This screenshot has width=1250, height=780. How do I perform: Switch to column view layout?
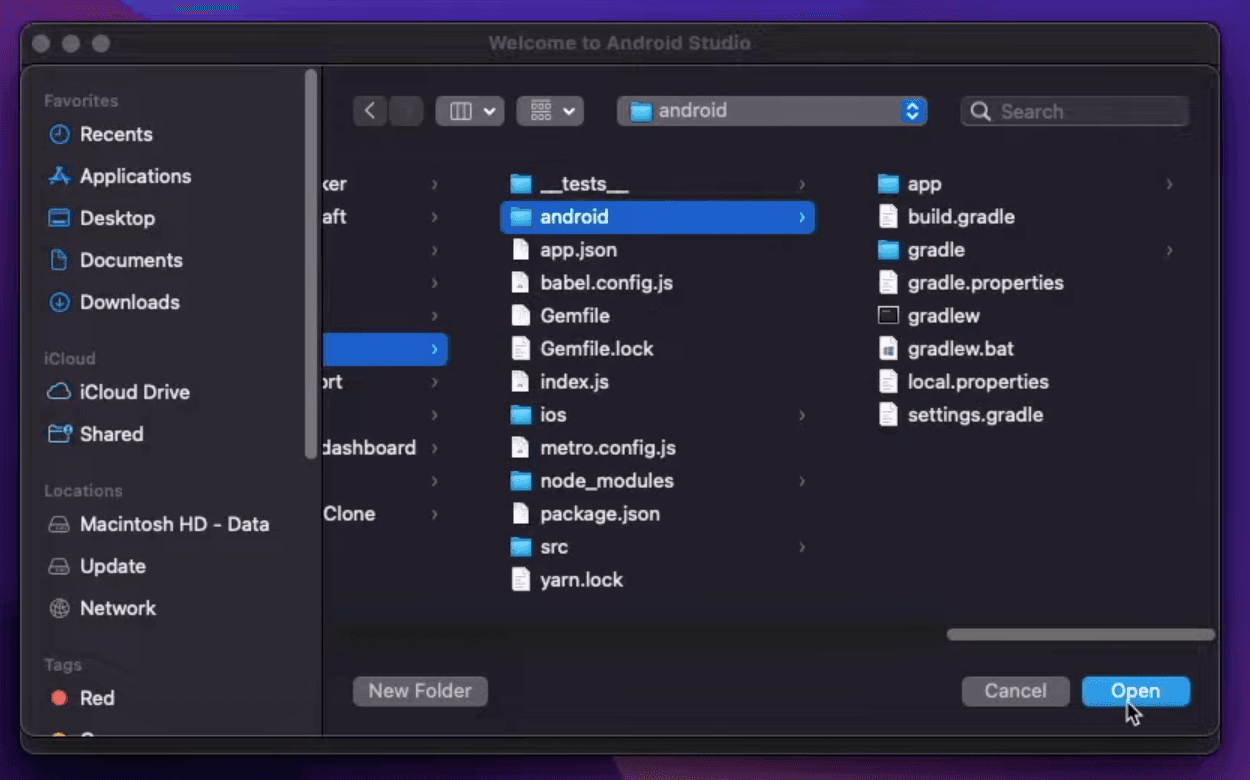coord(469,111)
